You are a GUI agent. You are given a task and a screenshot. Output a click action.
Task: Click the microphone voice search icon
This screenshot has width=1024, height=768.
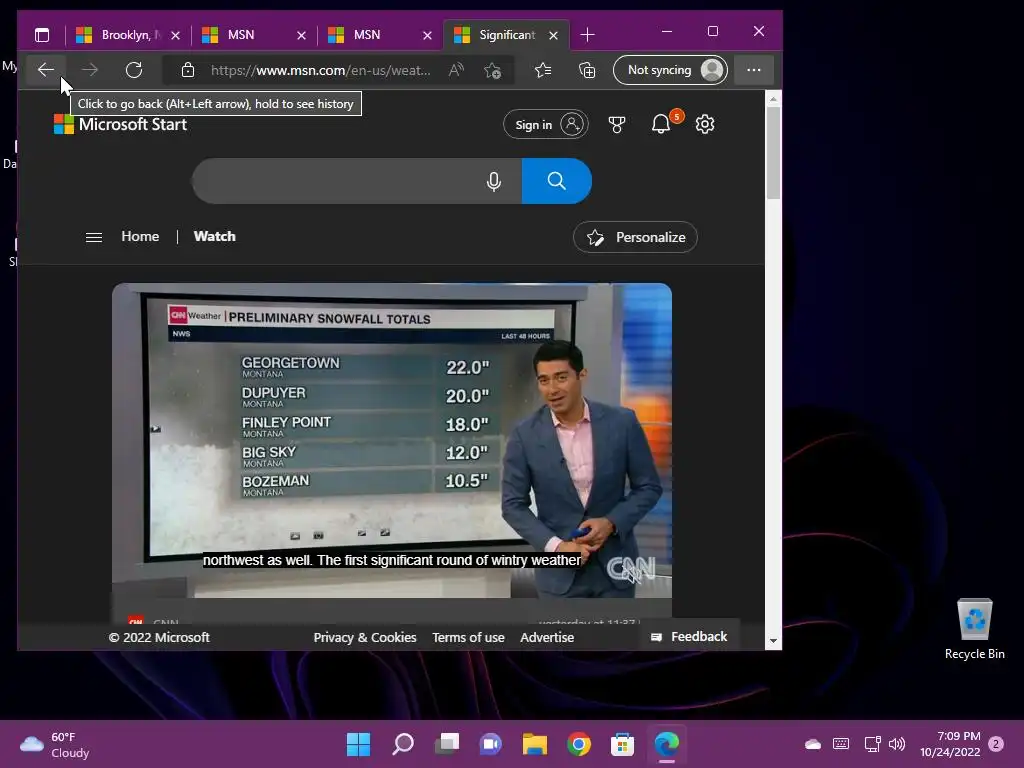tap(494, 181)
